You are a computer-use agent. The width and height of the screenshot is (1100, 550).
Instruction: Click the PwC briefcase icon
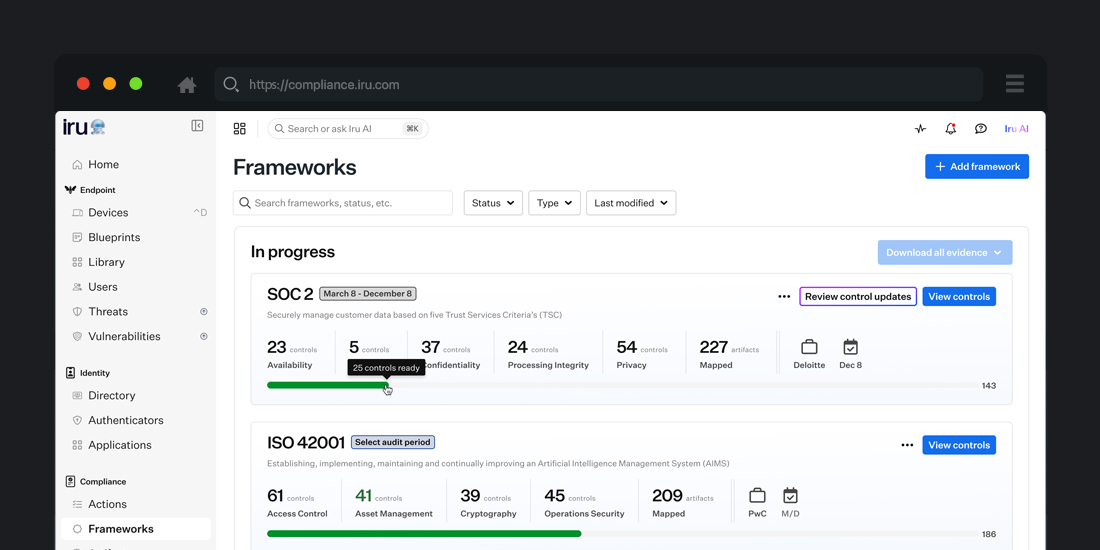click(x=757, y=495)
